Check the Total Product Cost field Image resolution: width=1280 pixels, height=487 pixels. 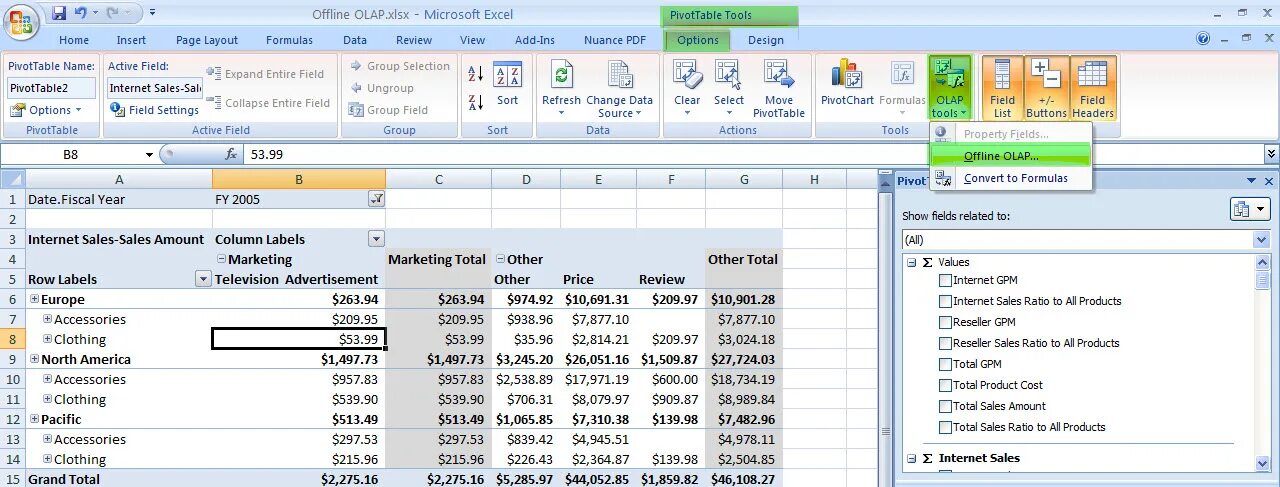click(x=945, y=385)
